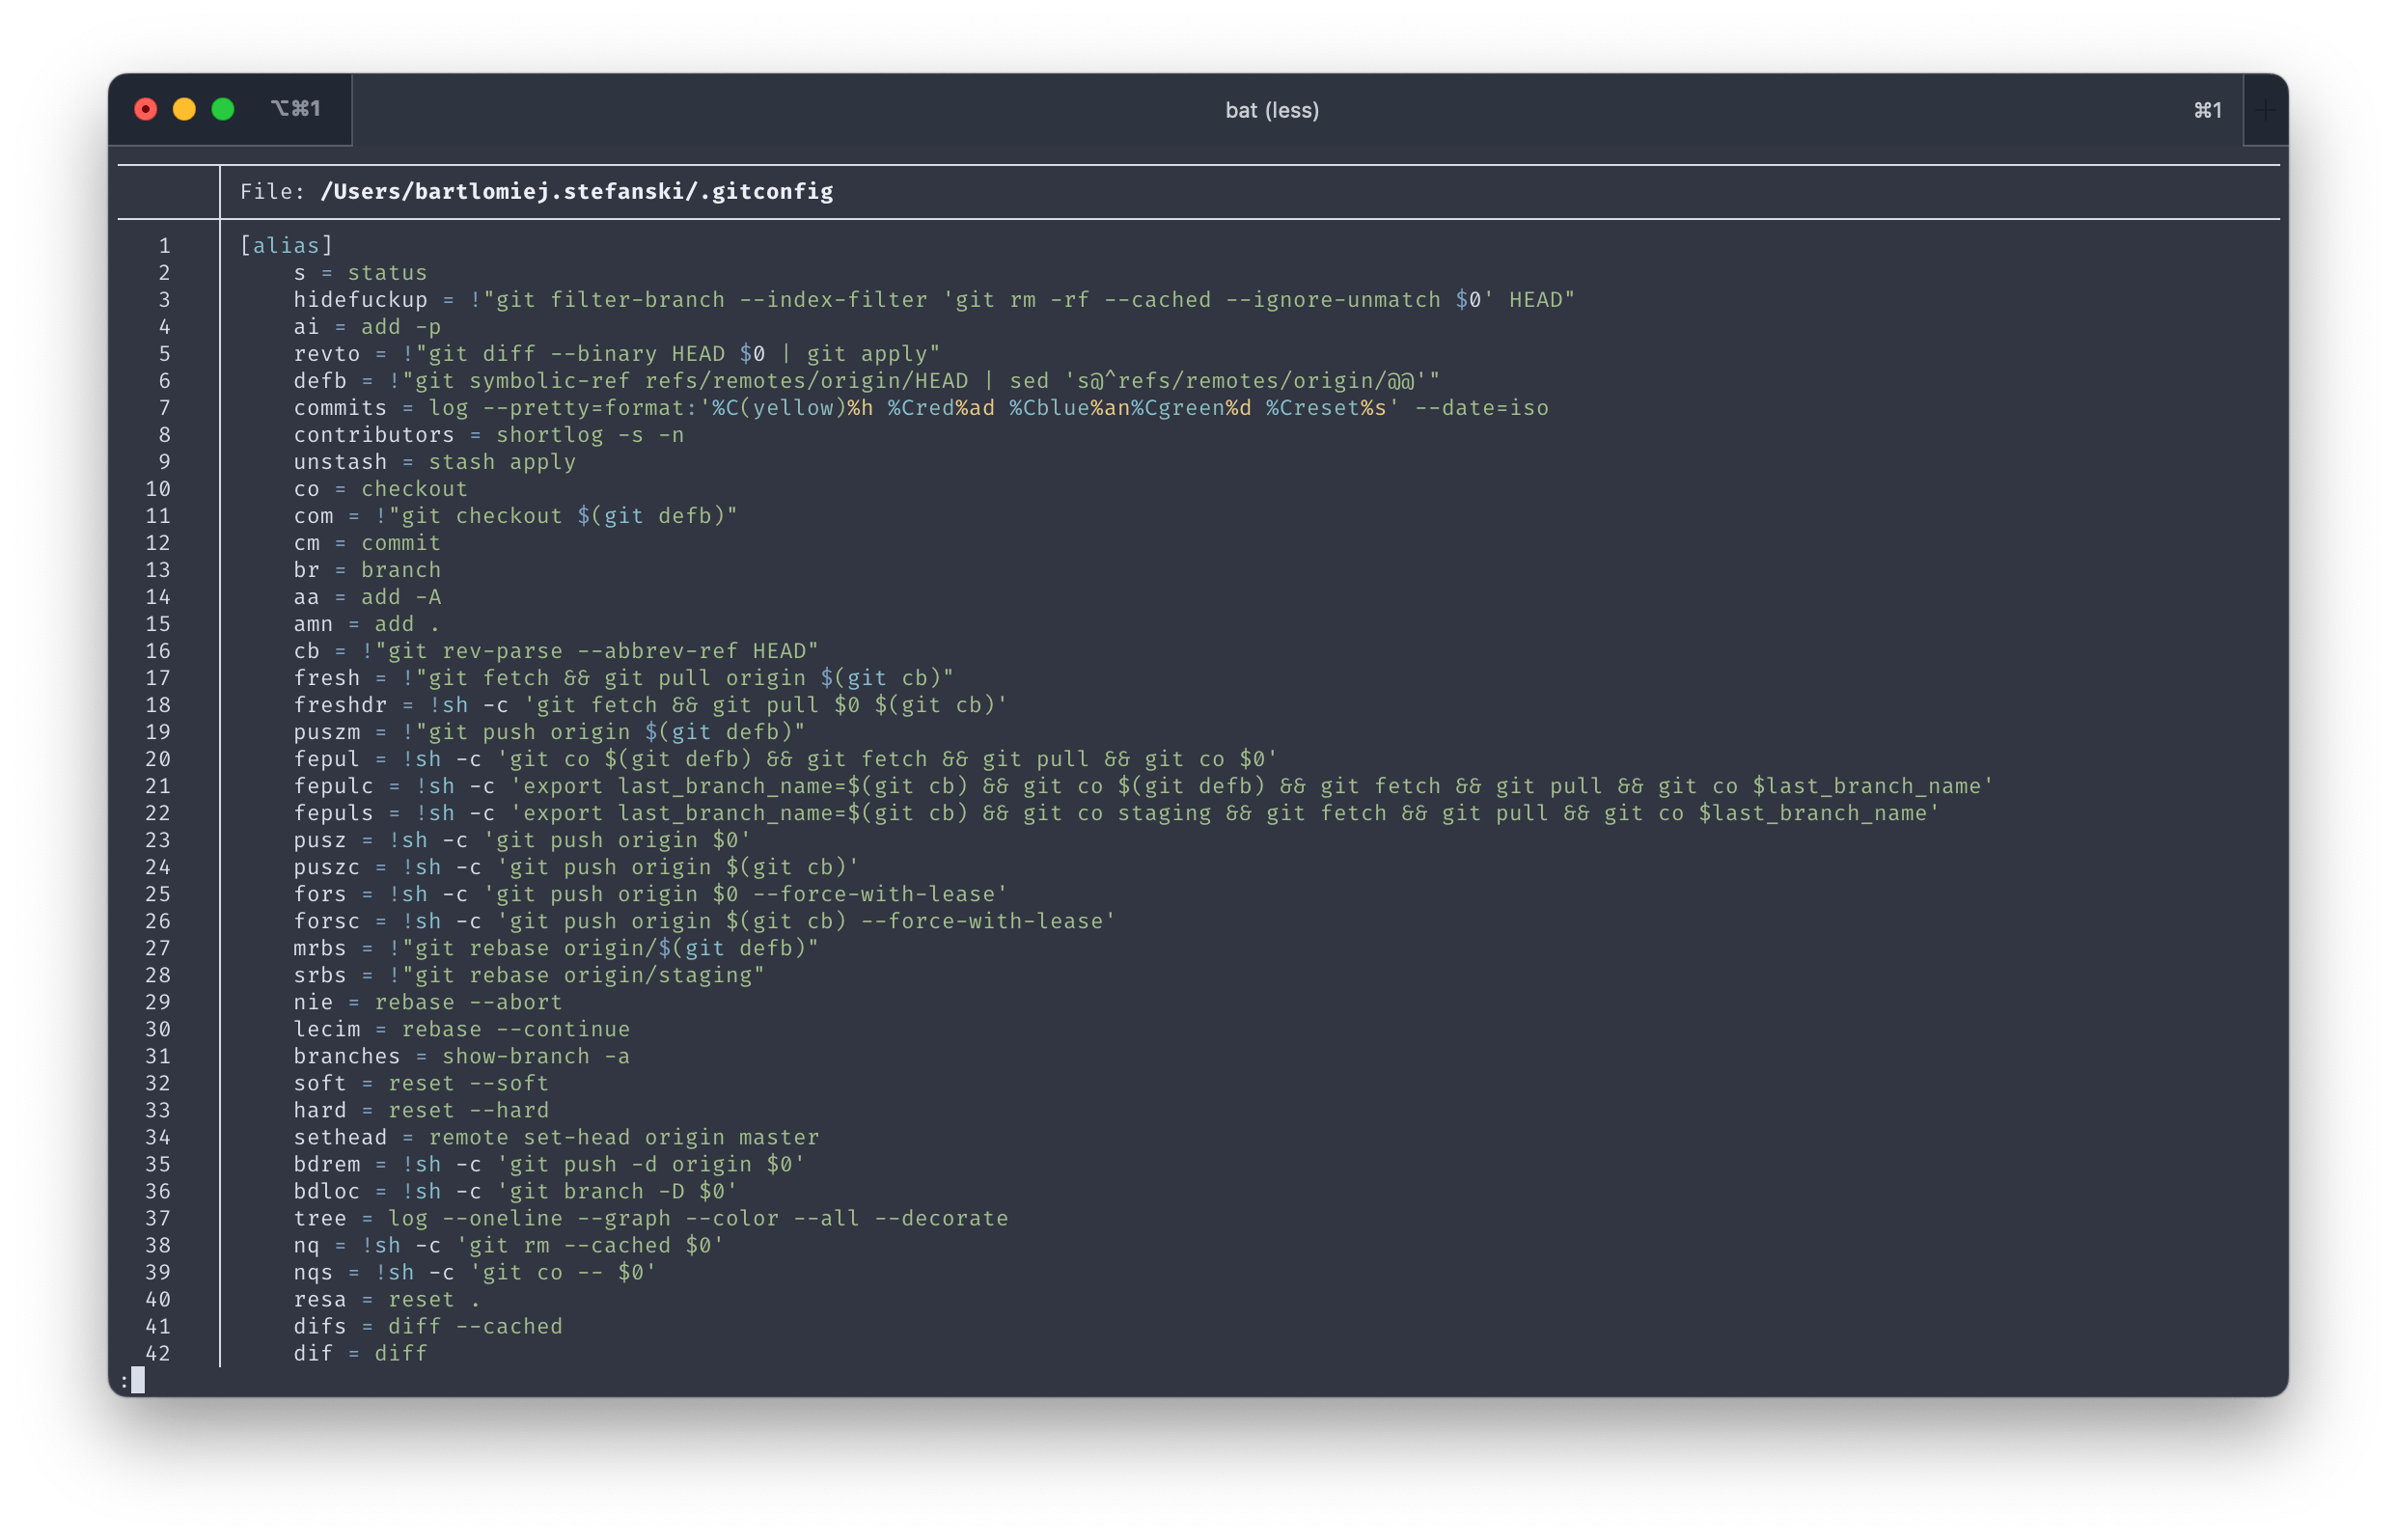Select the status value on line 2

point(387,272)
